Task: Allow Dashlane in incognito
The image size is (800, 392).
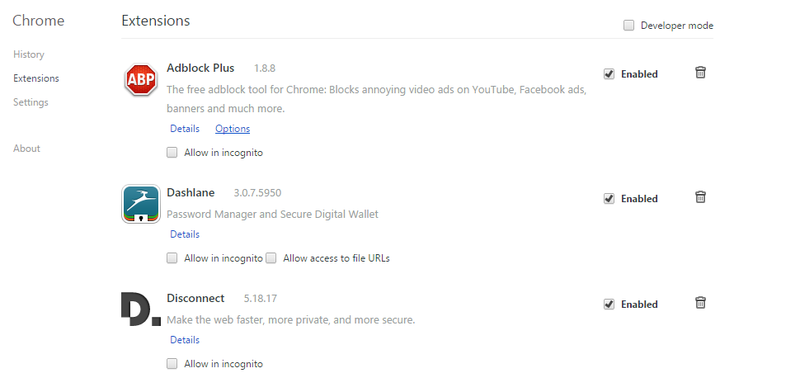Action: [x=172, y=258]
